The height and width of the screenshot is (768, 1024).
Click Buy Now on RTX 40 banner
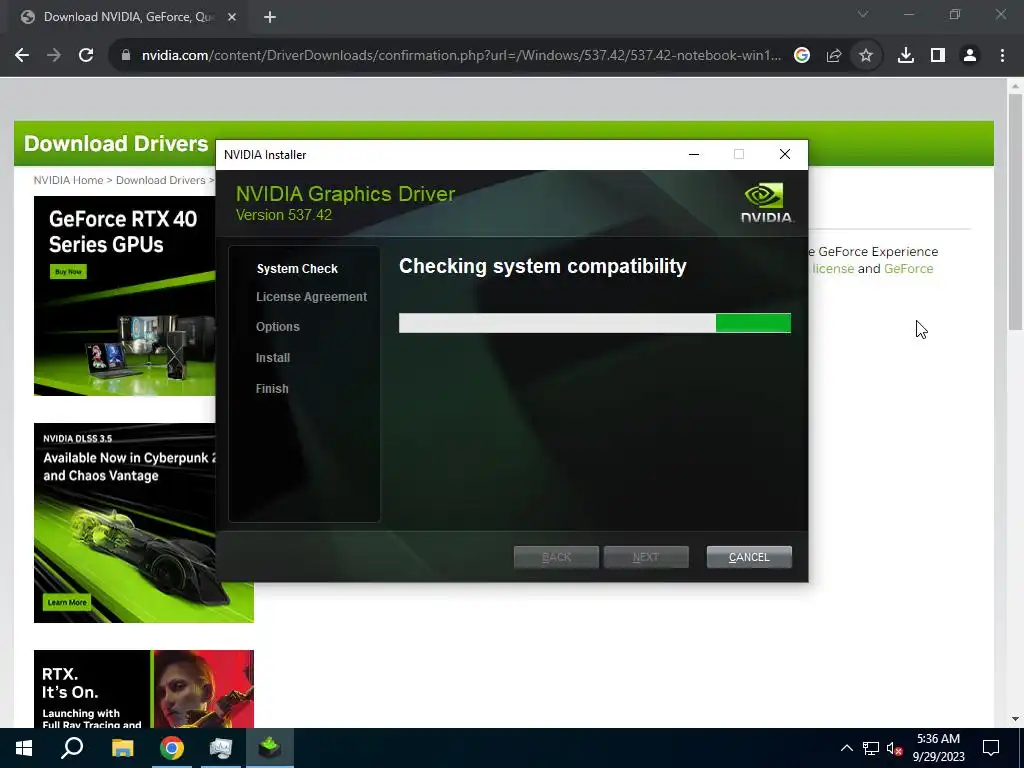pyautogui.click(x=68, y=272)
